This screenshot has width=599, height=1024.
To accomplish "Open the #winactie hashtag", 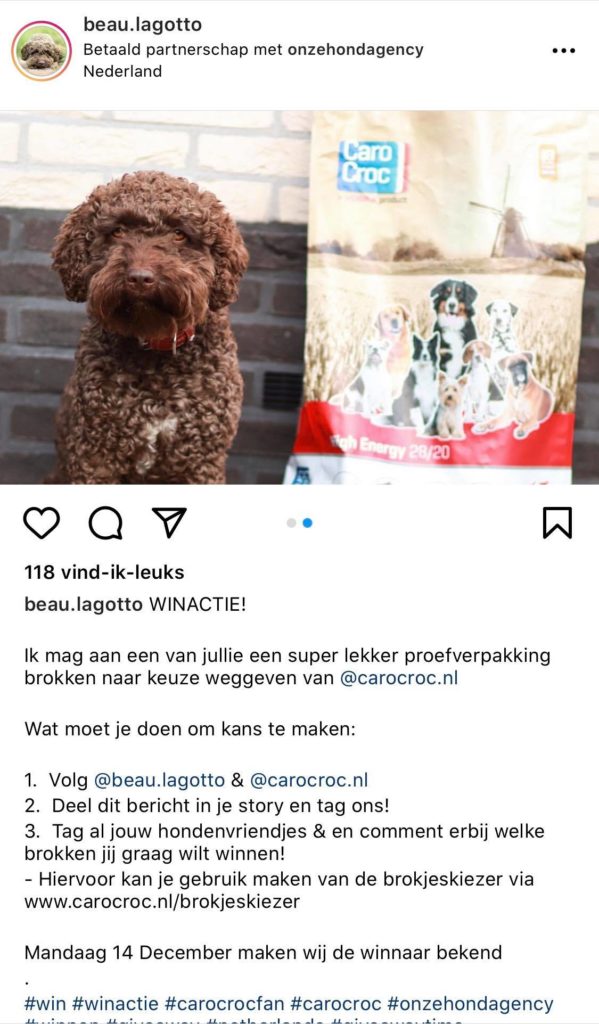I will click(x=115, y=1003).
